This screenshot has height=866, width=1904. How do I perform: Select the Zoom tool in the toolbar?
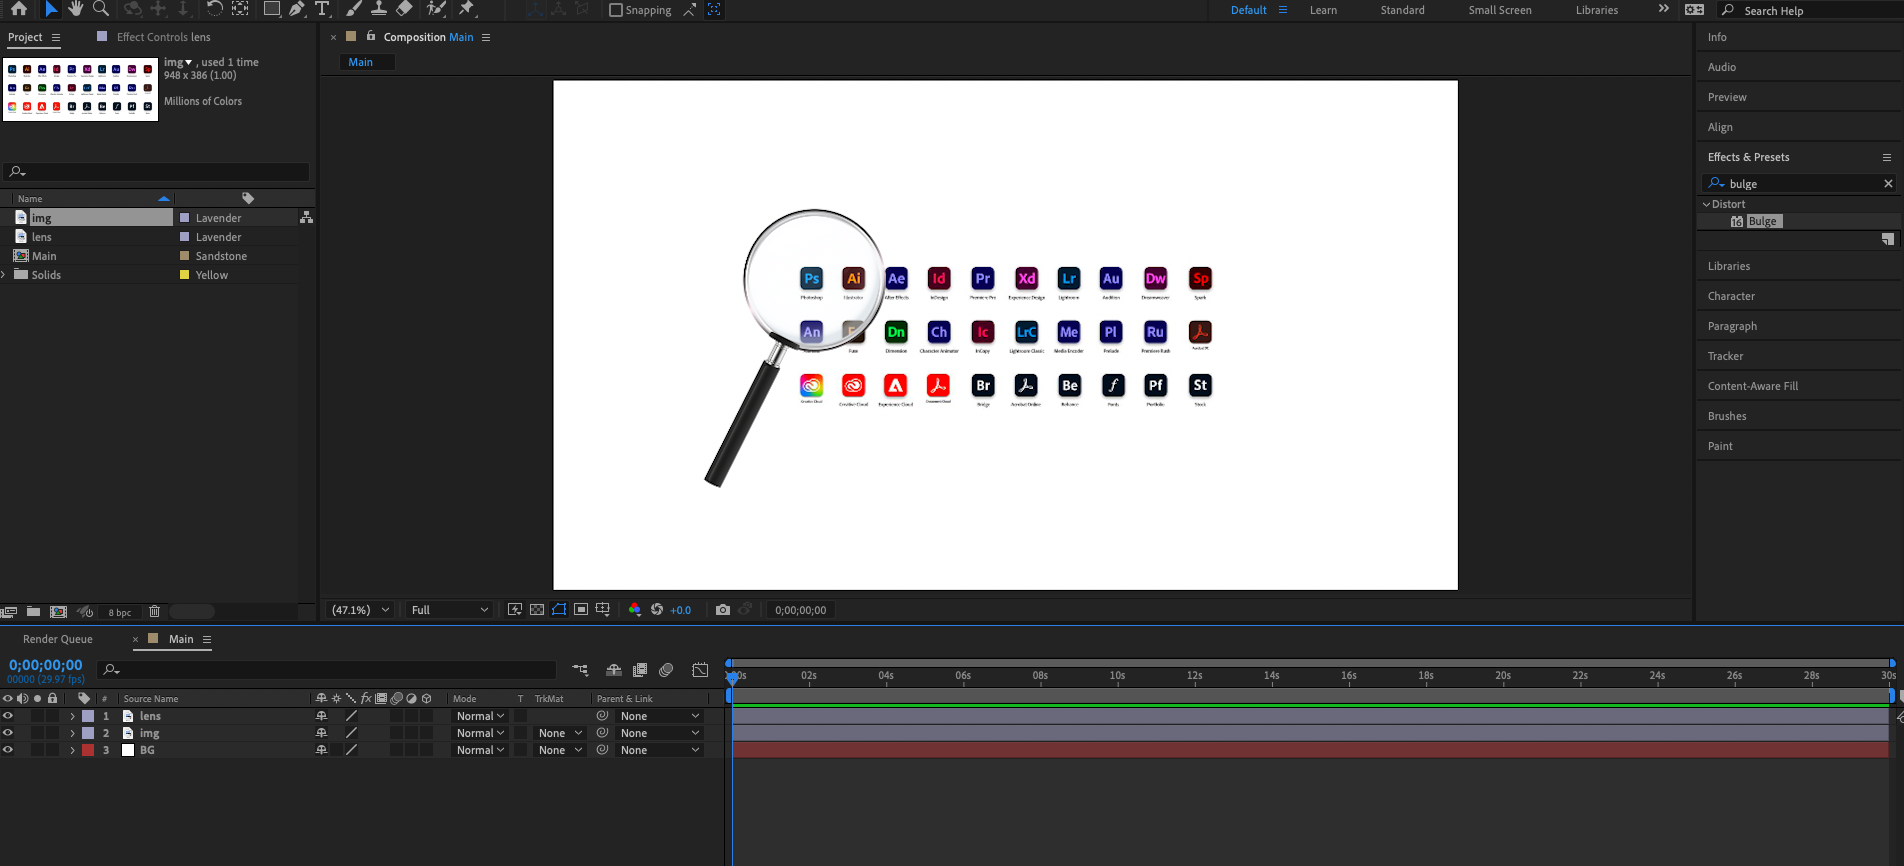click(x=101, y=9)
